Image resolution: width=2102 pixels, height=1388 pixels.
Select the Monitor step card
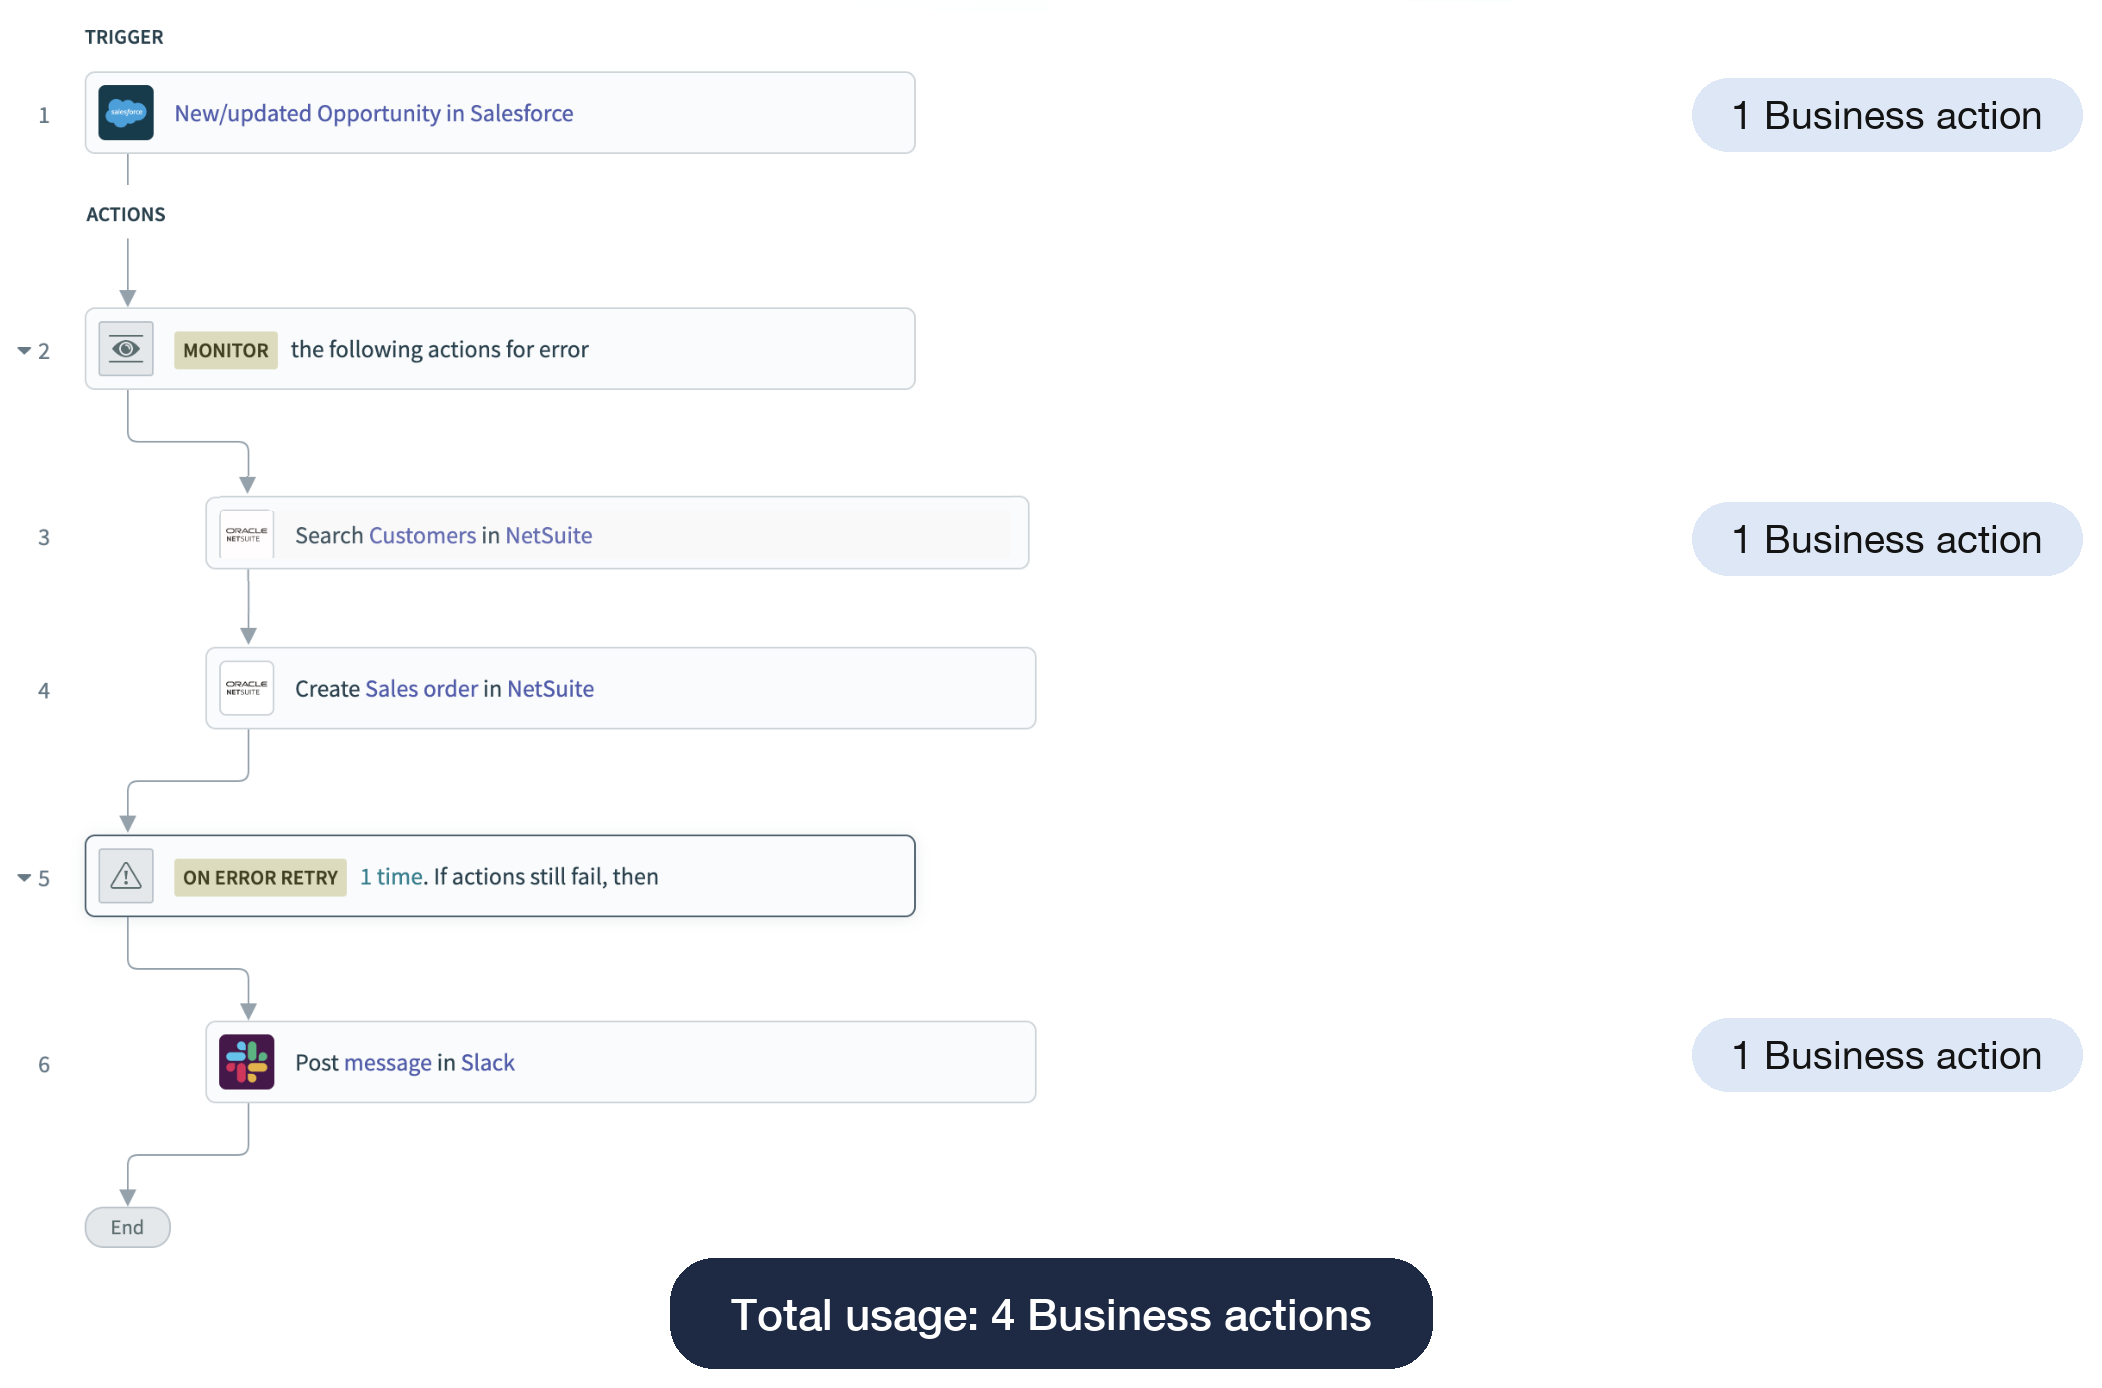(500, 349)
